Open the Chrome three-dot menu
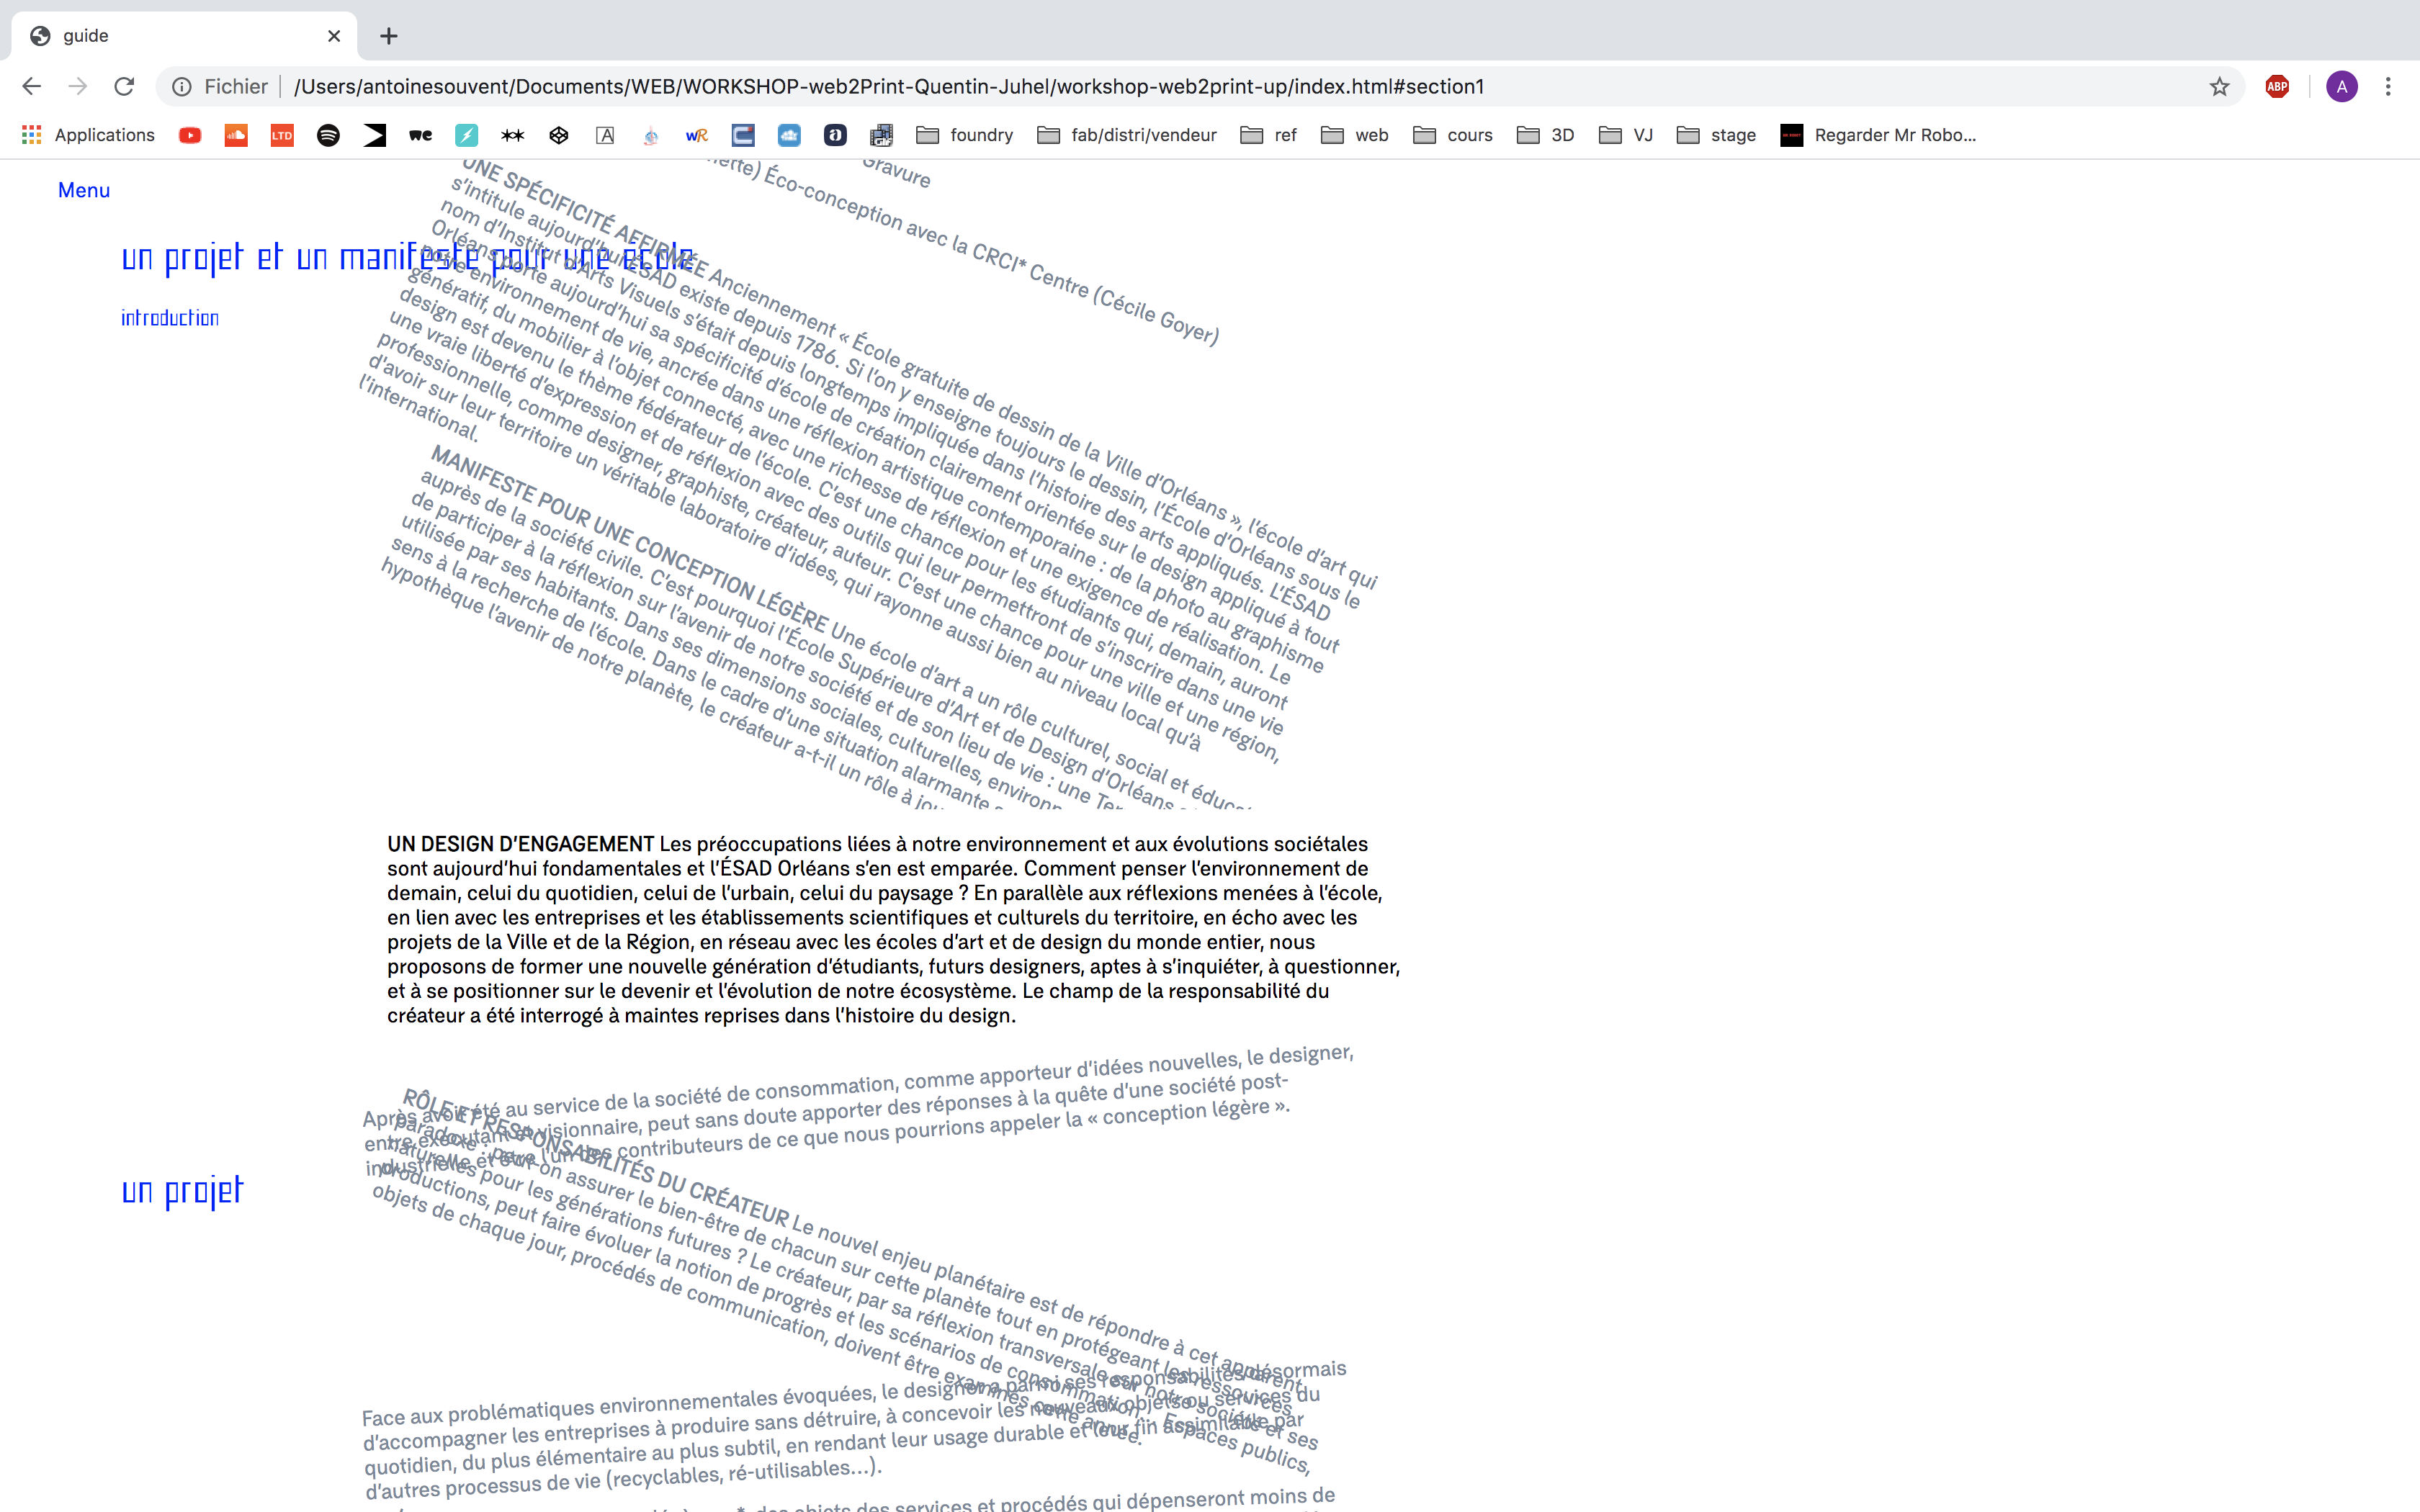Screen dimensions: 2420x1512 click(2388, 87)
